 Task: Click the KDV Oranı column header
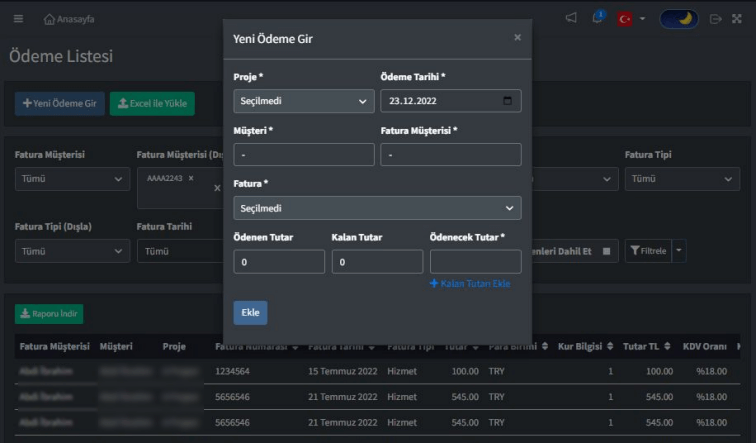pyautogui.click(x=704, y=347)
